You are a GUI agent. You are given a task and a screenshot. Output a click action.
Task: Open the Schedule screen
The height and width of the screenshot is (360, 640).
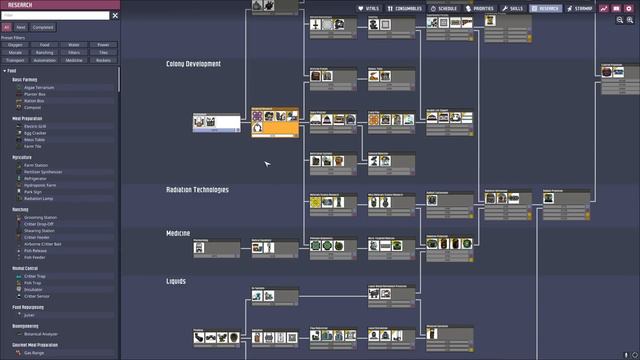tap(444, 8)
